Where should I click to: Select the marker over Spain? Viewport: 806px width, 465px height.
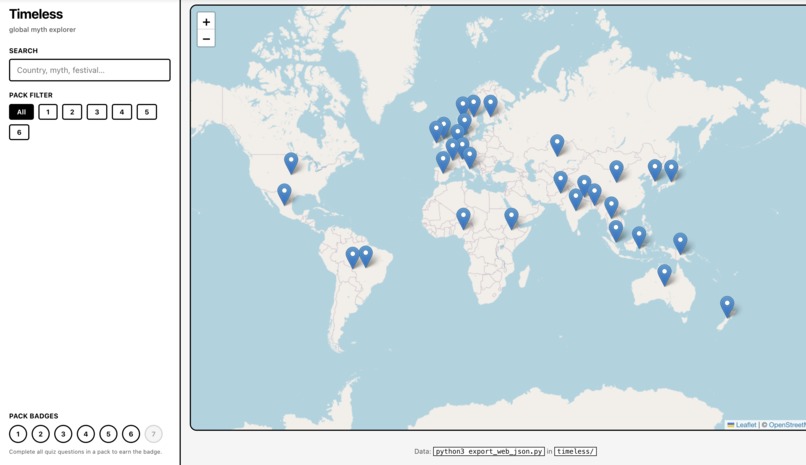tap(443, 162)
